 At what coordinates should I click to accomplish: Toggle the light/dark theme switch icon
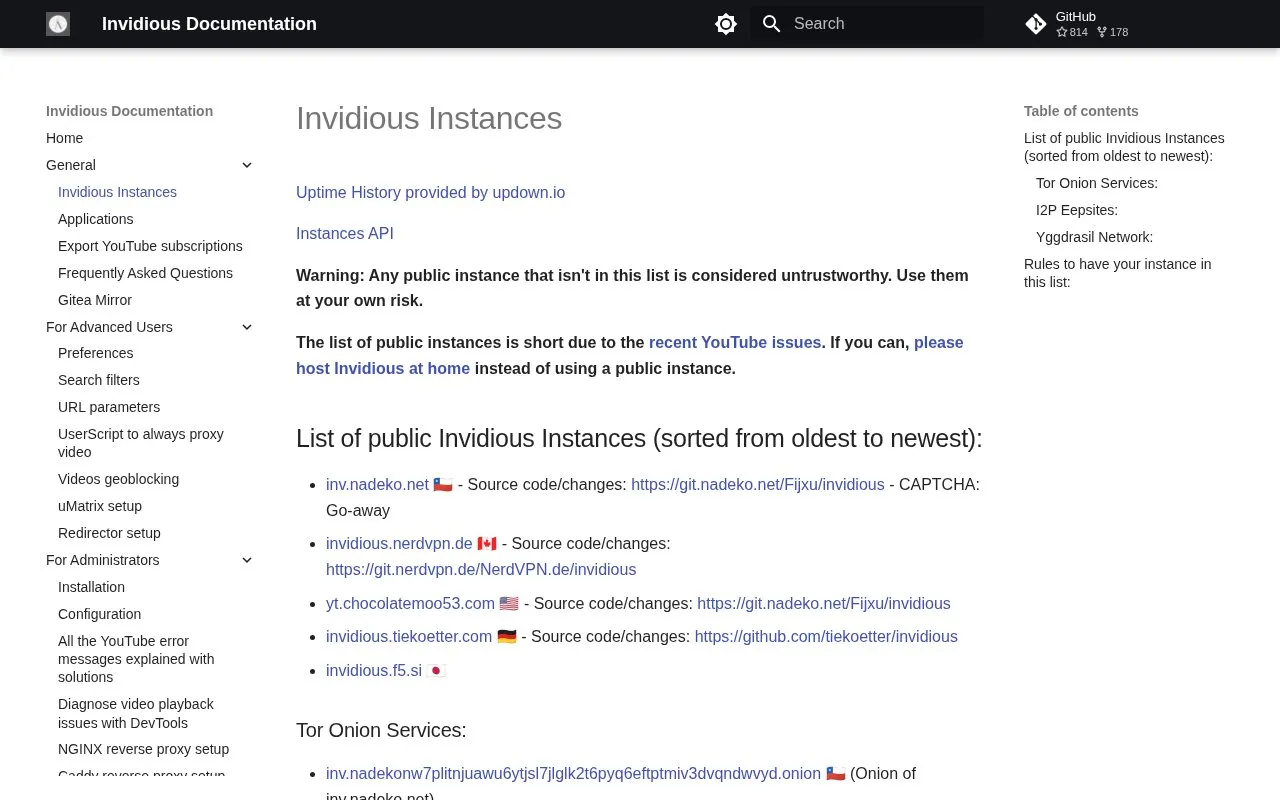click(726, 24)
